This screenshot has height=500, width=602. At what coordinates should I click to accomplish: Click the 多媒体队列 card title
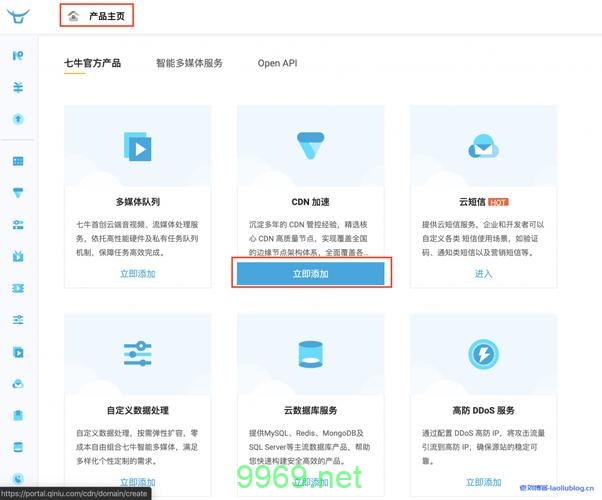[x=137, y=202]
